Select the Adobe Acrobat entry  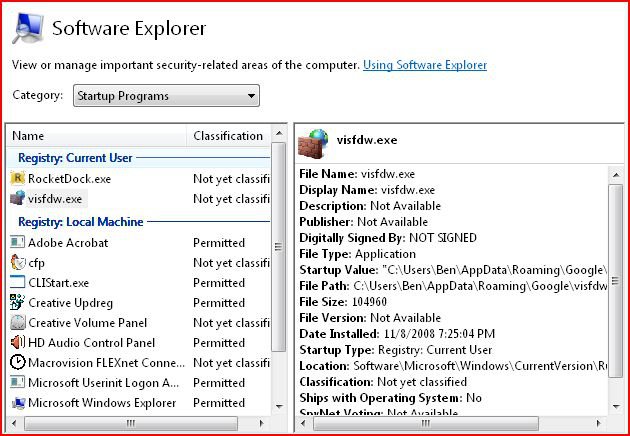click(x=68, y=243)
